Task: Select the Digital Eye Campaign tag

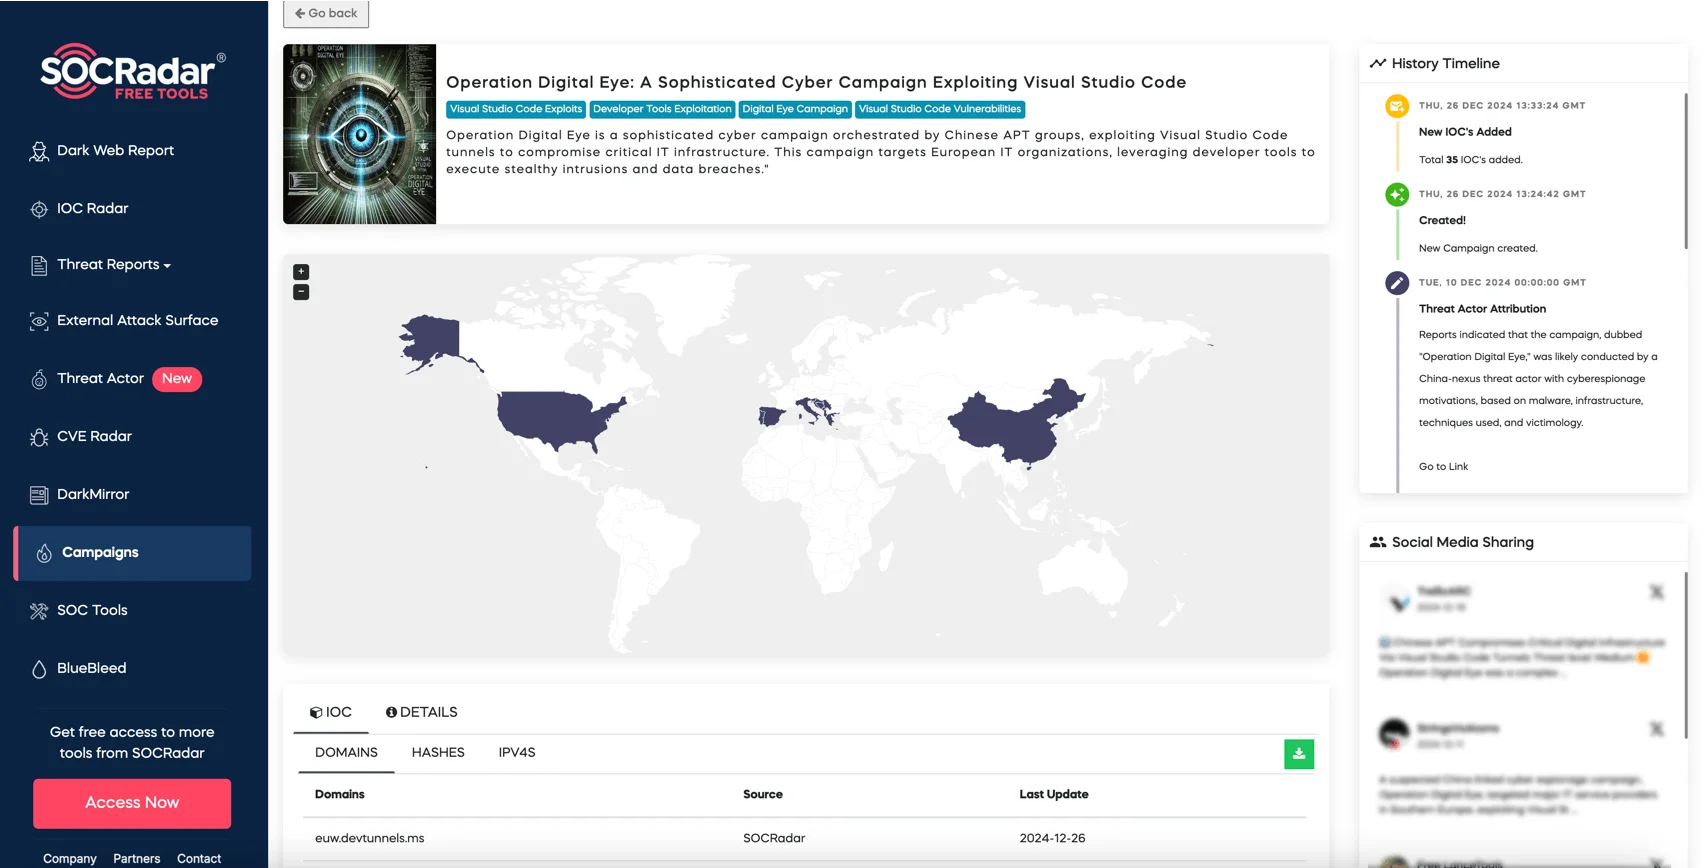Action: [x=795, y=109]
